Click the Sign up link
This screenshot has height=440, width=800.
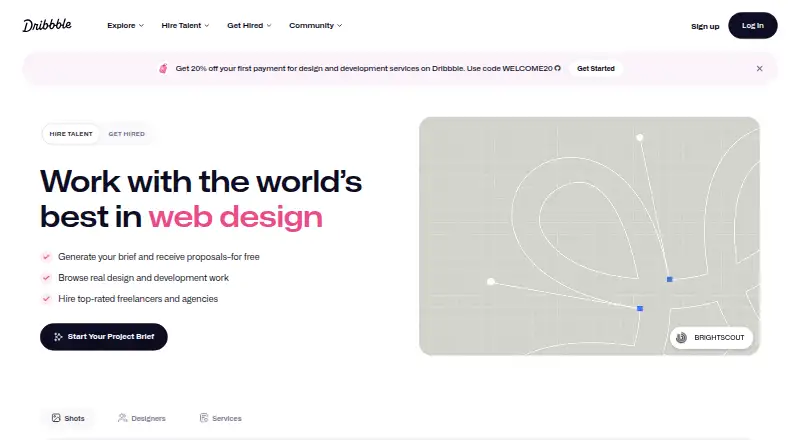(x=705, y=26)
